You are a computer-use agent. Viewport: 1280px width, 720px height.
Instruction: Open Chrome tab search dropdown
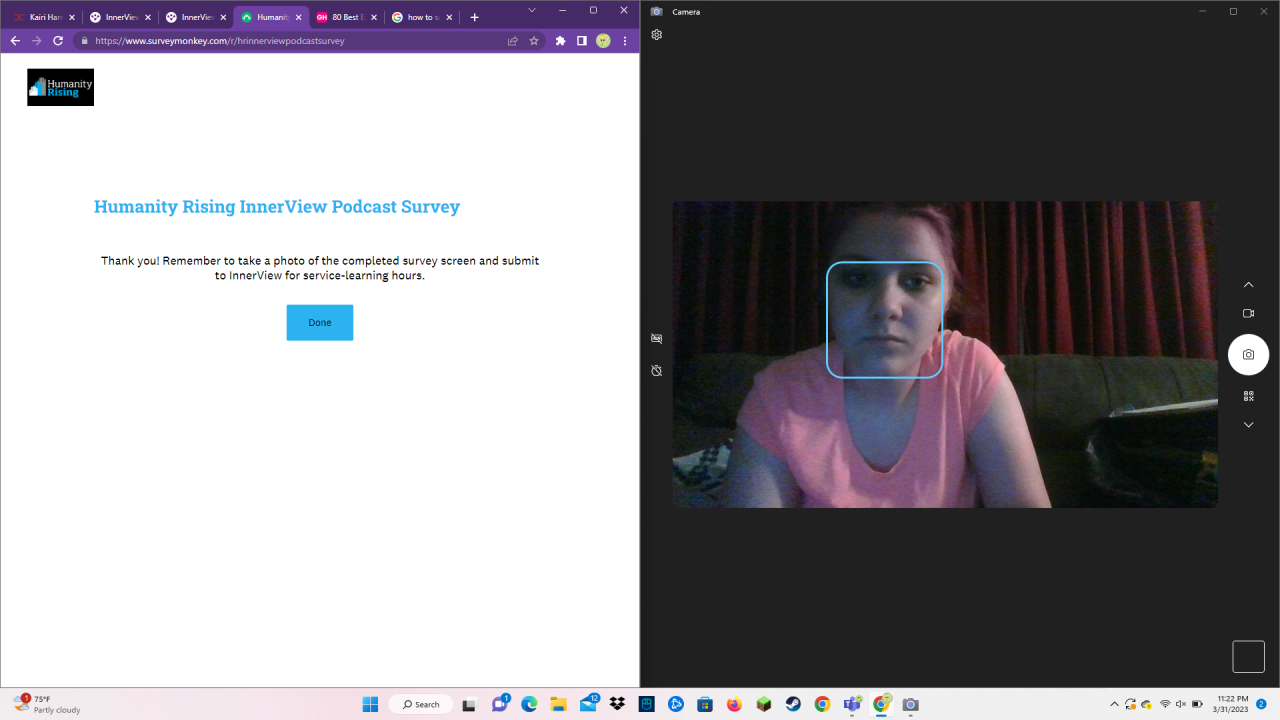[x=532, y=10]
